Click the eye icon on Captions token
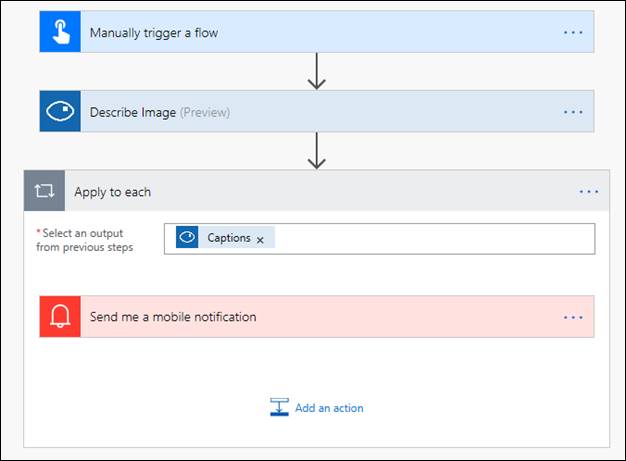The width and height of the screenshot is (626, 461). [187, 238]
